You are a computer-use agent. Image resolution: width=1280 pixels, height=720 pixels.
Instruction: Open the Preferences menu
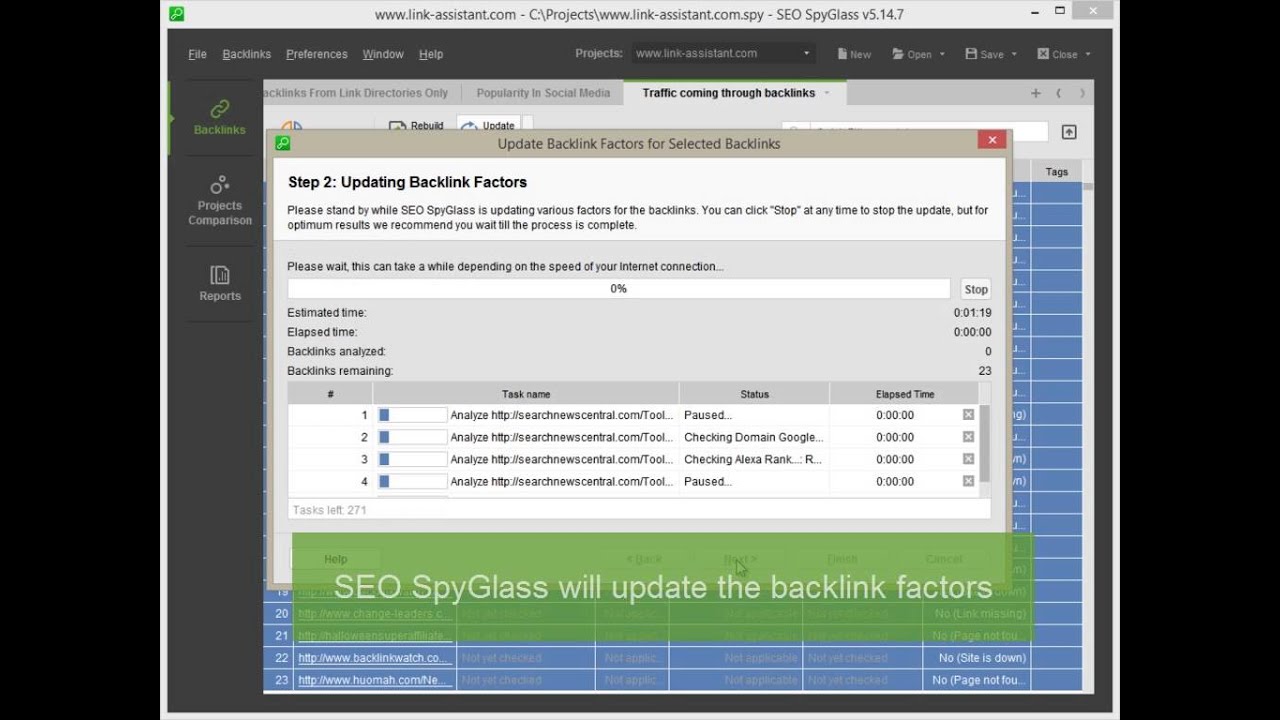tap(316, 54)
